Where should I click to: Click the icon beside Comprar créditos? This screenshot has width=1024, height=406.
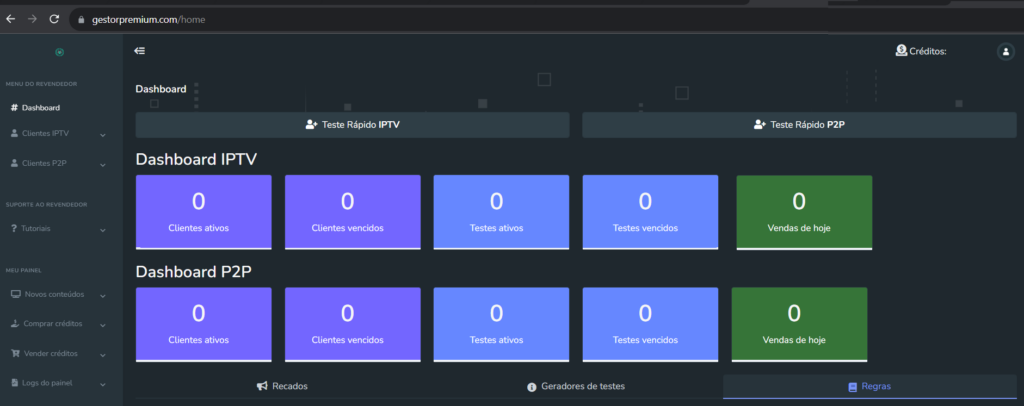(15, 324)
